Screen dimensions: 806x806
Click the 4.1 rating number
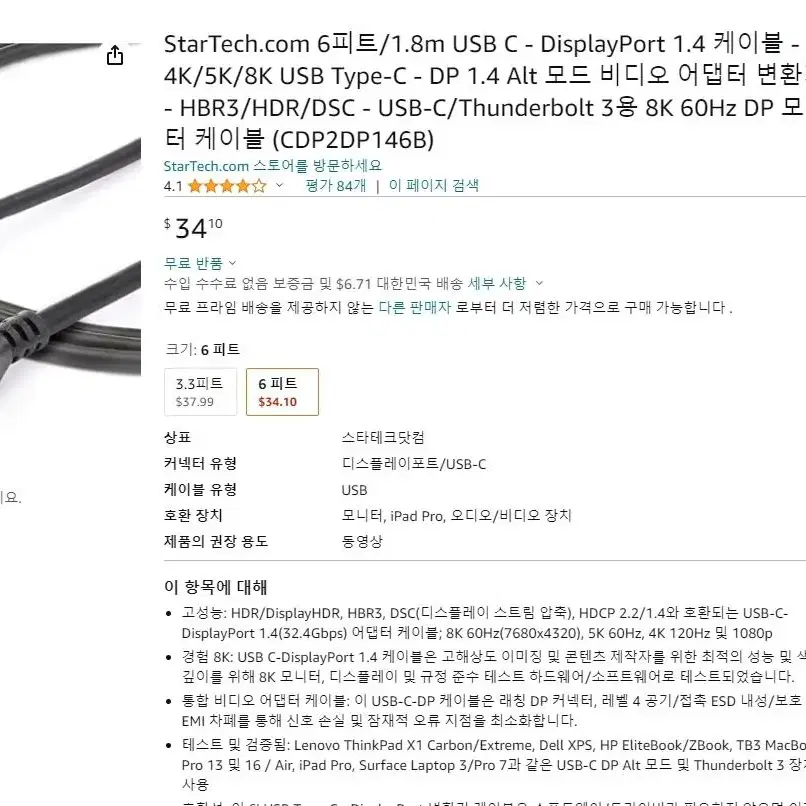tap(173, 186)
